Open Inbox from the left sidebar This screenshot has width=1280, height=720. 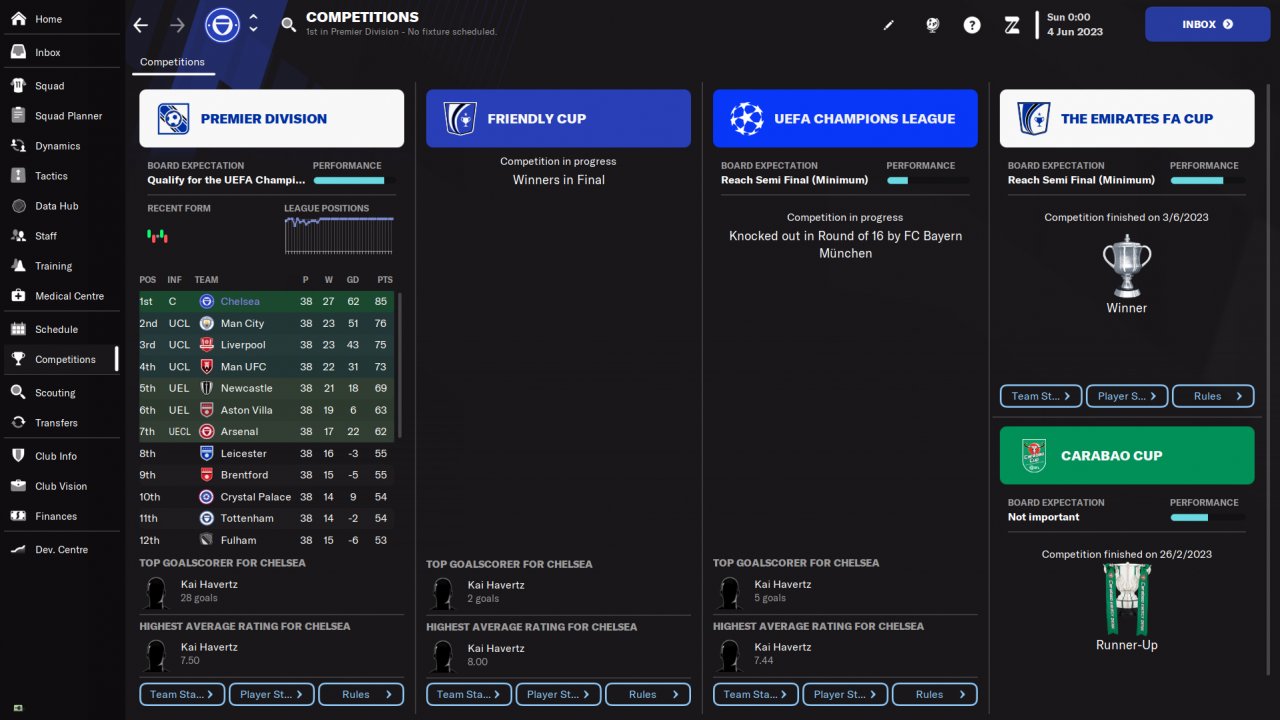coord(60,52)
